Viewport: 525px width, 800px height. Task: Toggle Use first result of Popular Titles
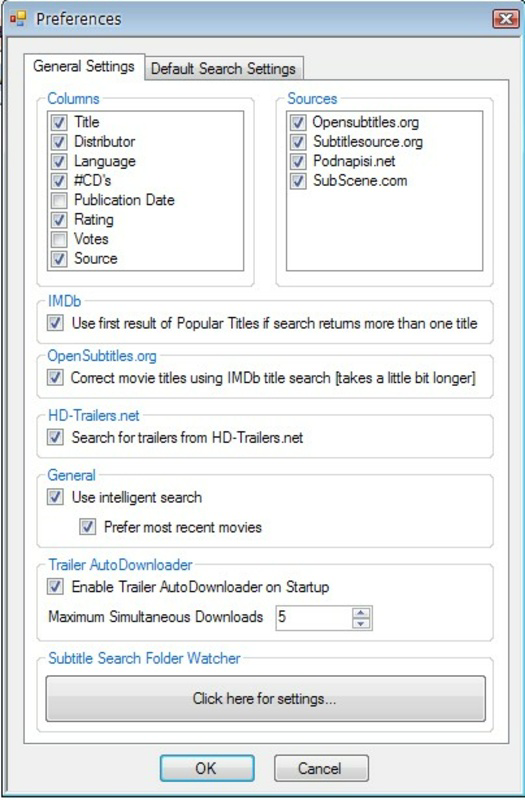[x=55, y=323]
